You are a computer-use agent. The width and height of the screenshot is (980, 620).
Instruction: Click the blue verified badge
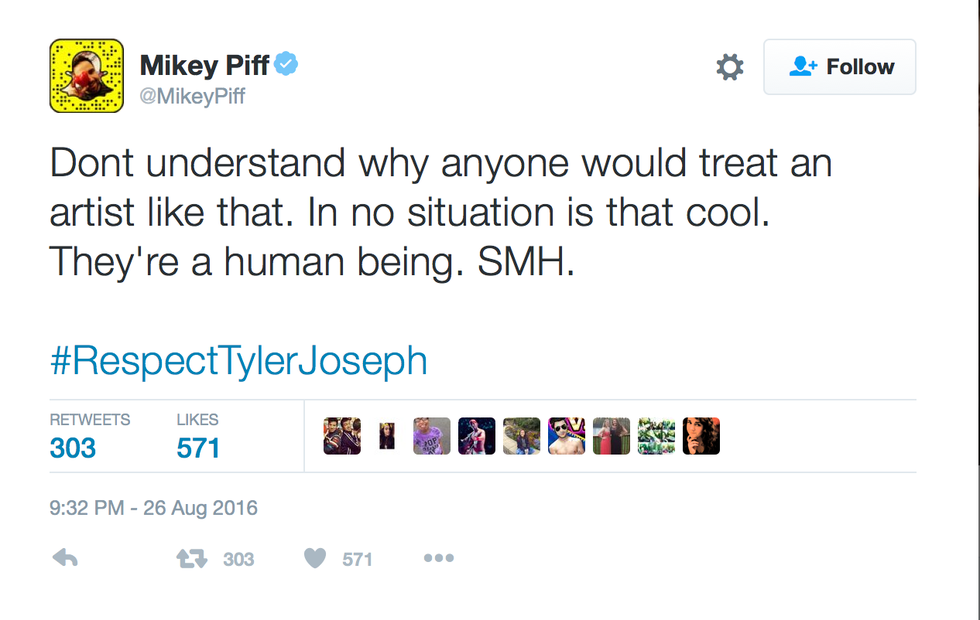point(287,66)
